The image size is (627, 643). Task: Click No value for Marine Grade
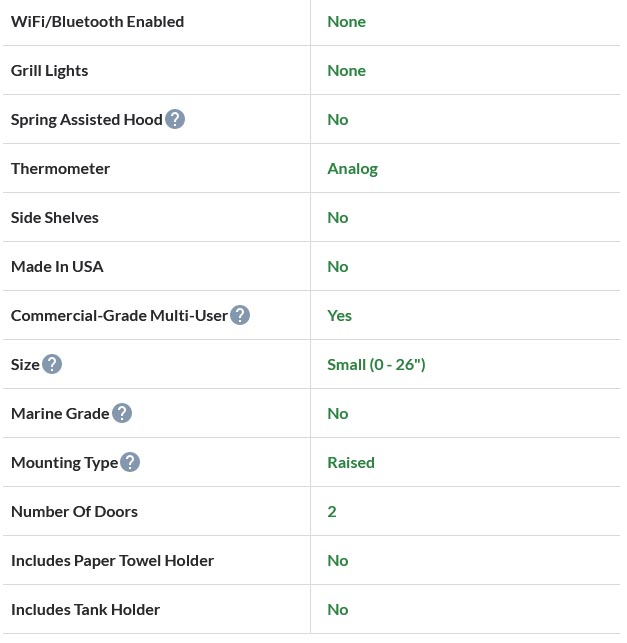337,413
